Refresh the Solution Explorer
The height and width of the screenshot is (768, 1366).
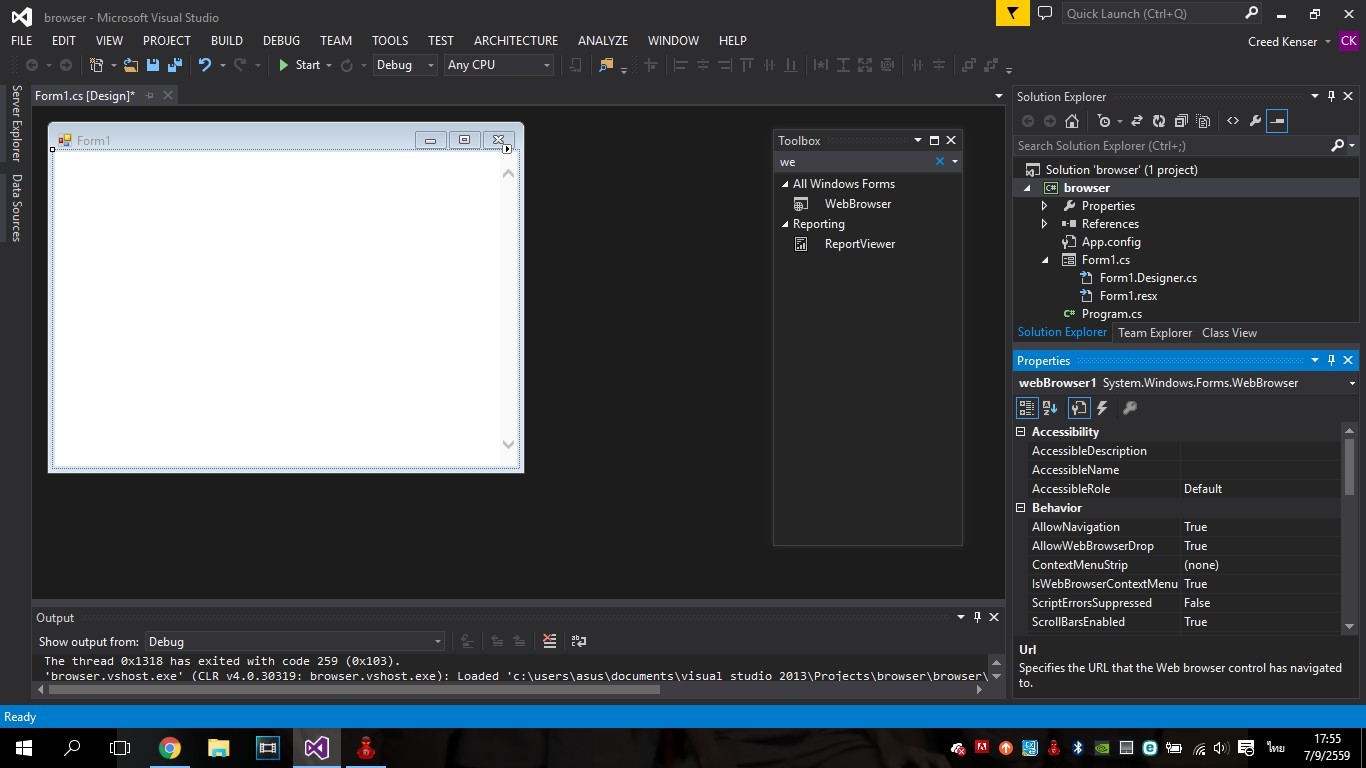coord(1158,121)
